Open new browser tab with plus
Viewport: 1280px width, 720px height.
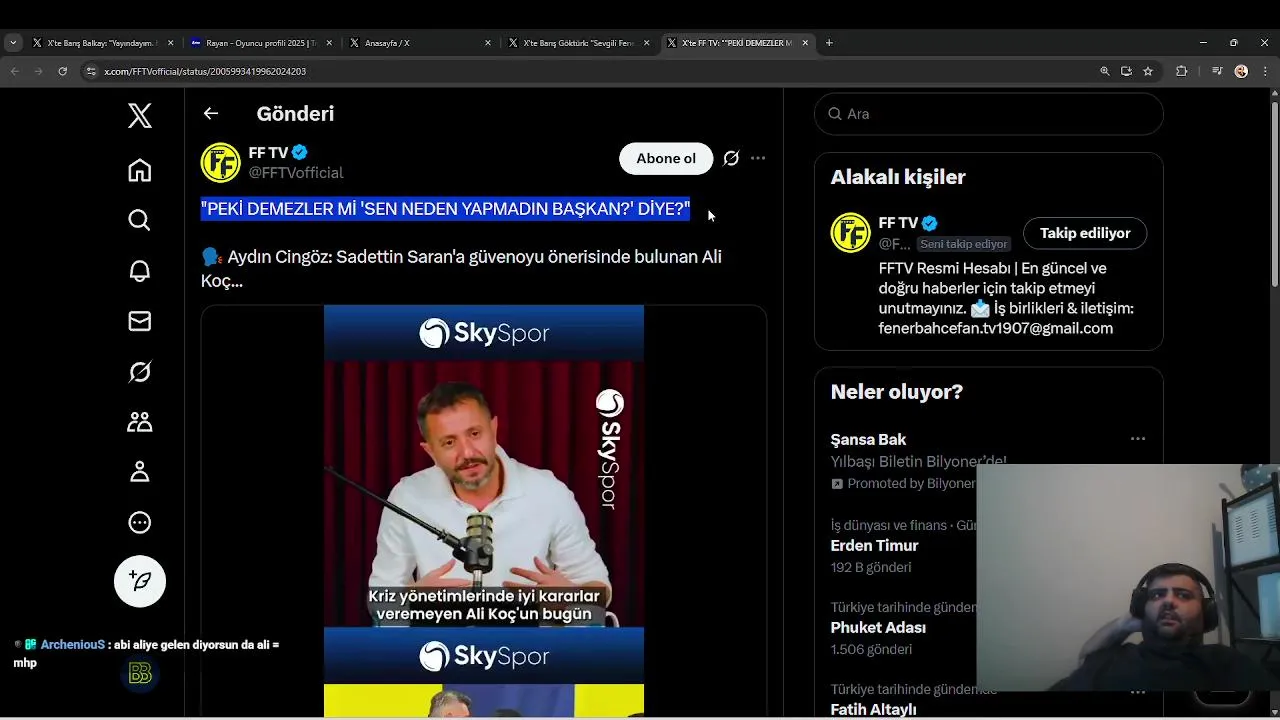pyautogui.click(x=829, y=43)
